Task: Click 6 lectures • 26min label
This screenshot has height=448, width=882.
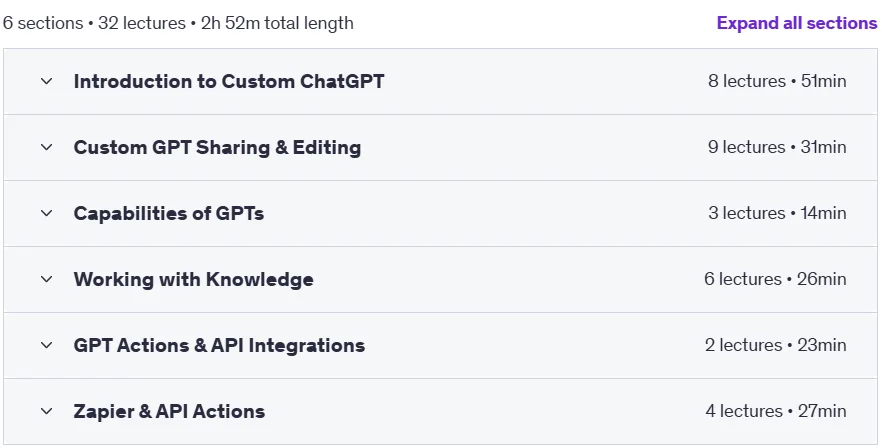Action: click(x=775, y=279)
